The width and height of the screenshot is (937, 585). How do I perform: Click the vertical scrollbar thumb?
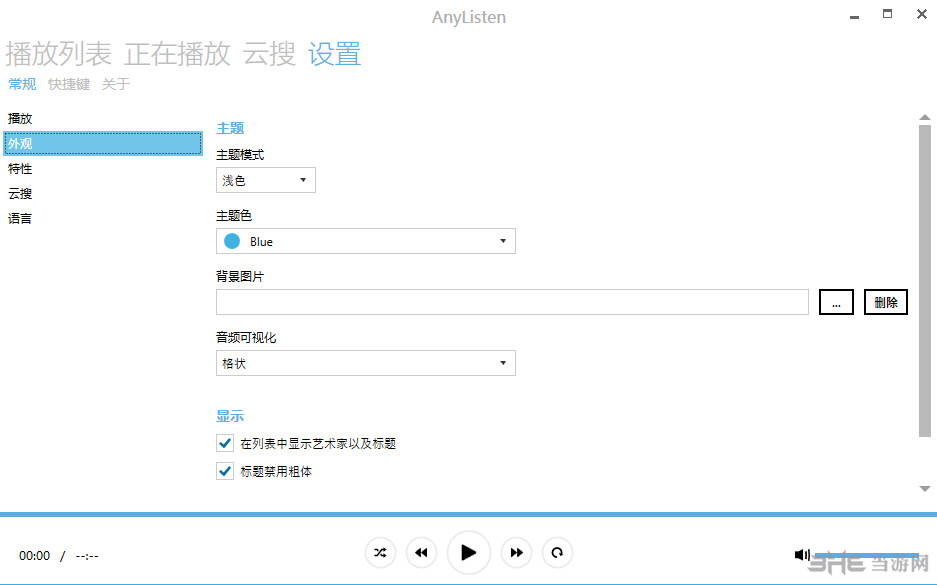[925, 281]
